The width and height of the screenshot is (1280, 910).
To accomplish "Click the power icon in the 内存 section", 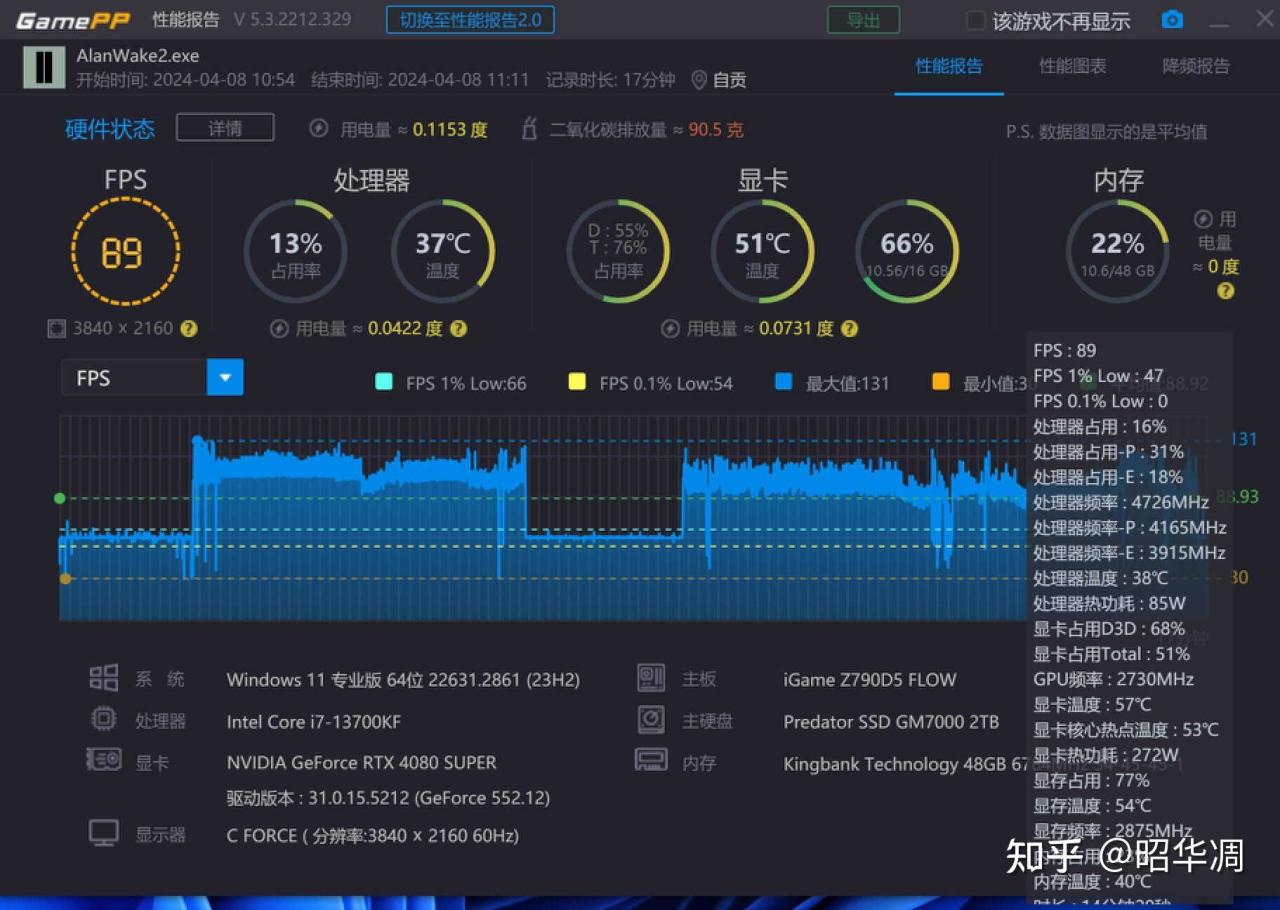I will tap(1203, 219).
